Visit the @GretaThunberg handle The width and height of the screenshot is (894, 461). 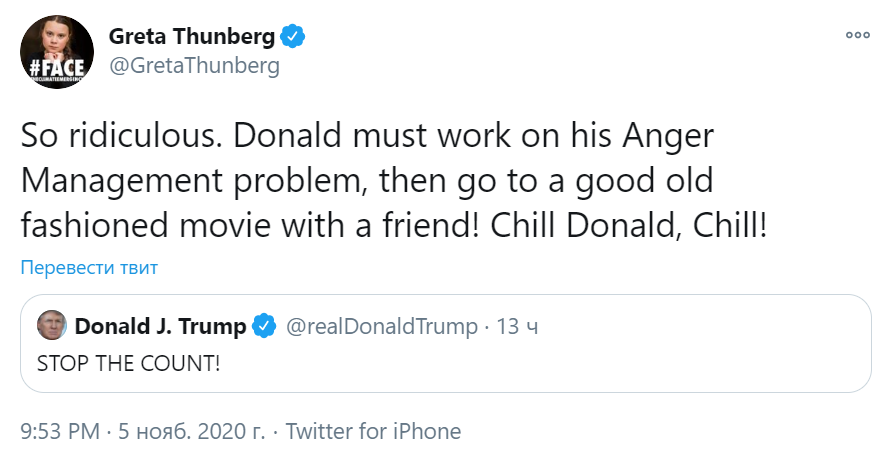(193, 66)
